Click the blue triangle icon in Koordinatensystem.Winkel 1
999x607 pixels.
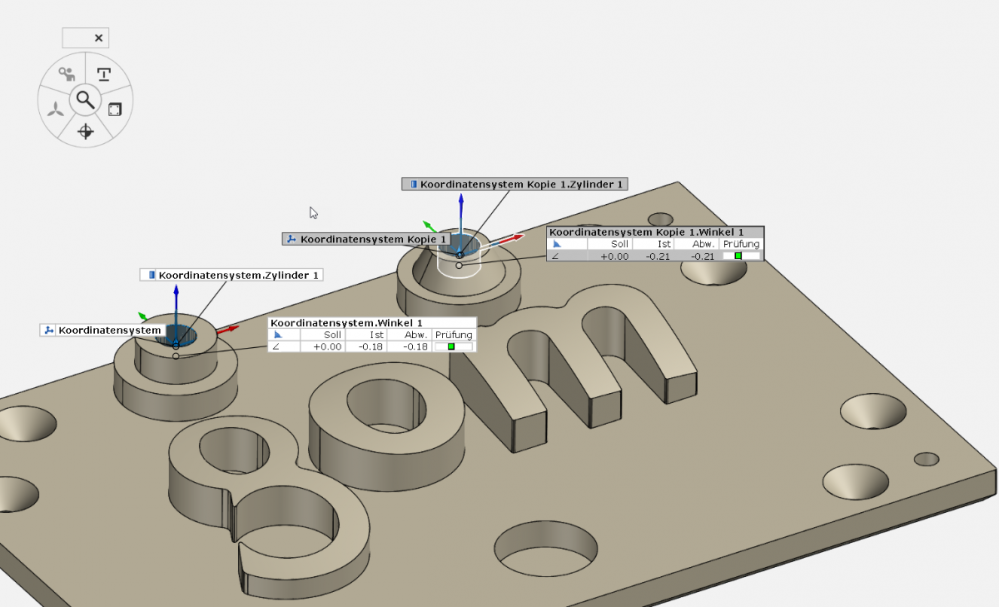(x=279, y=335)
